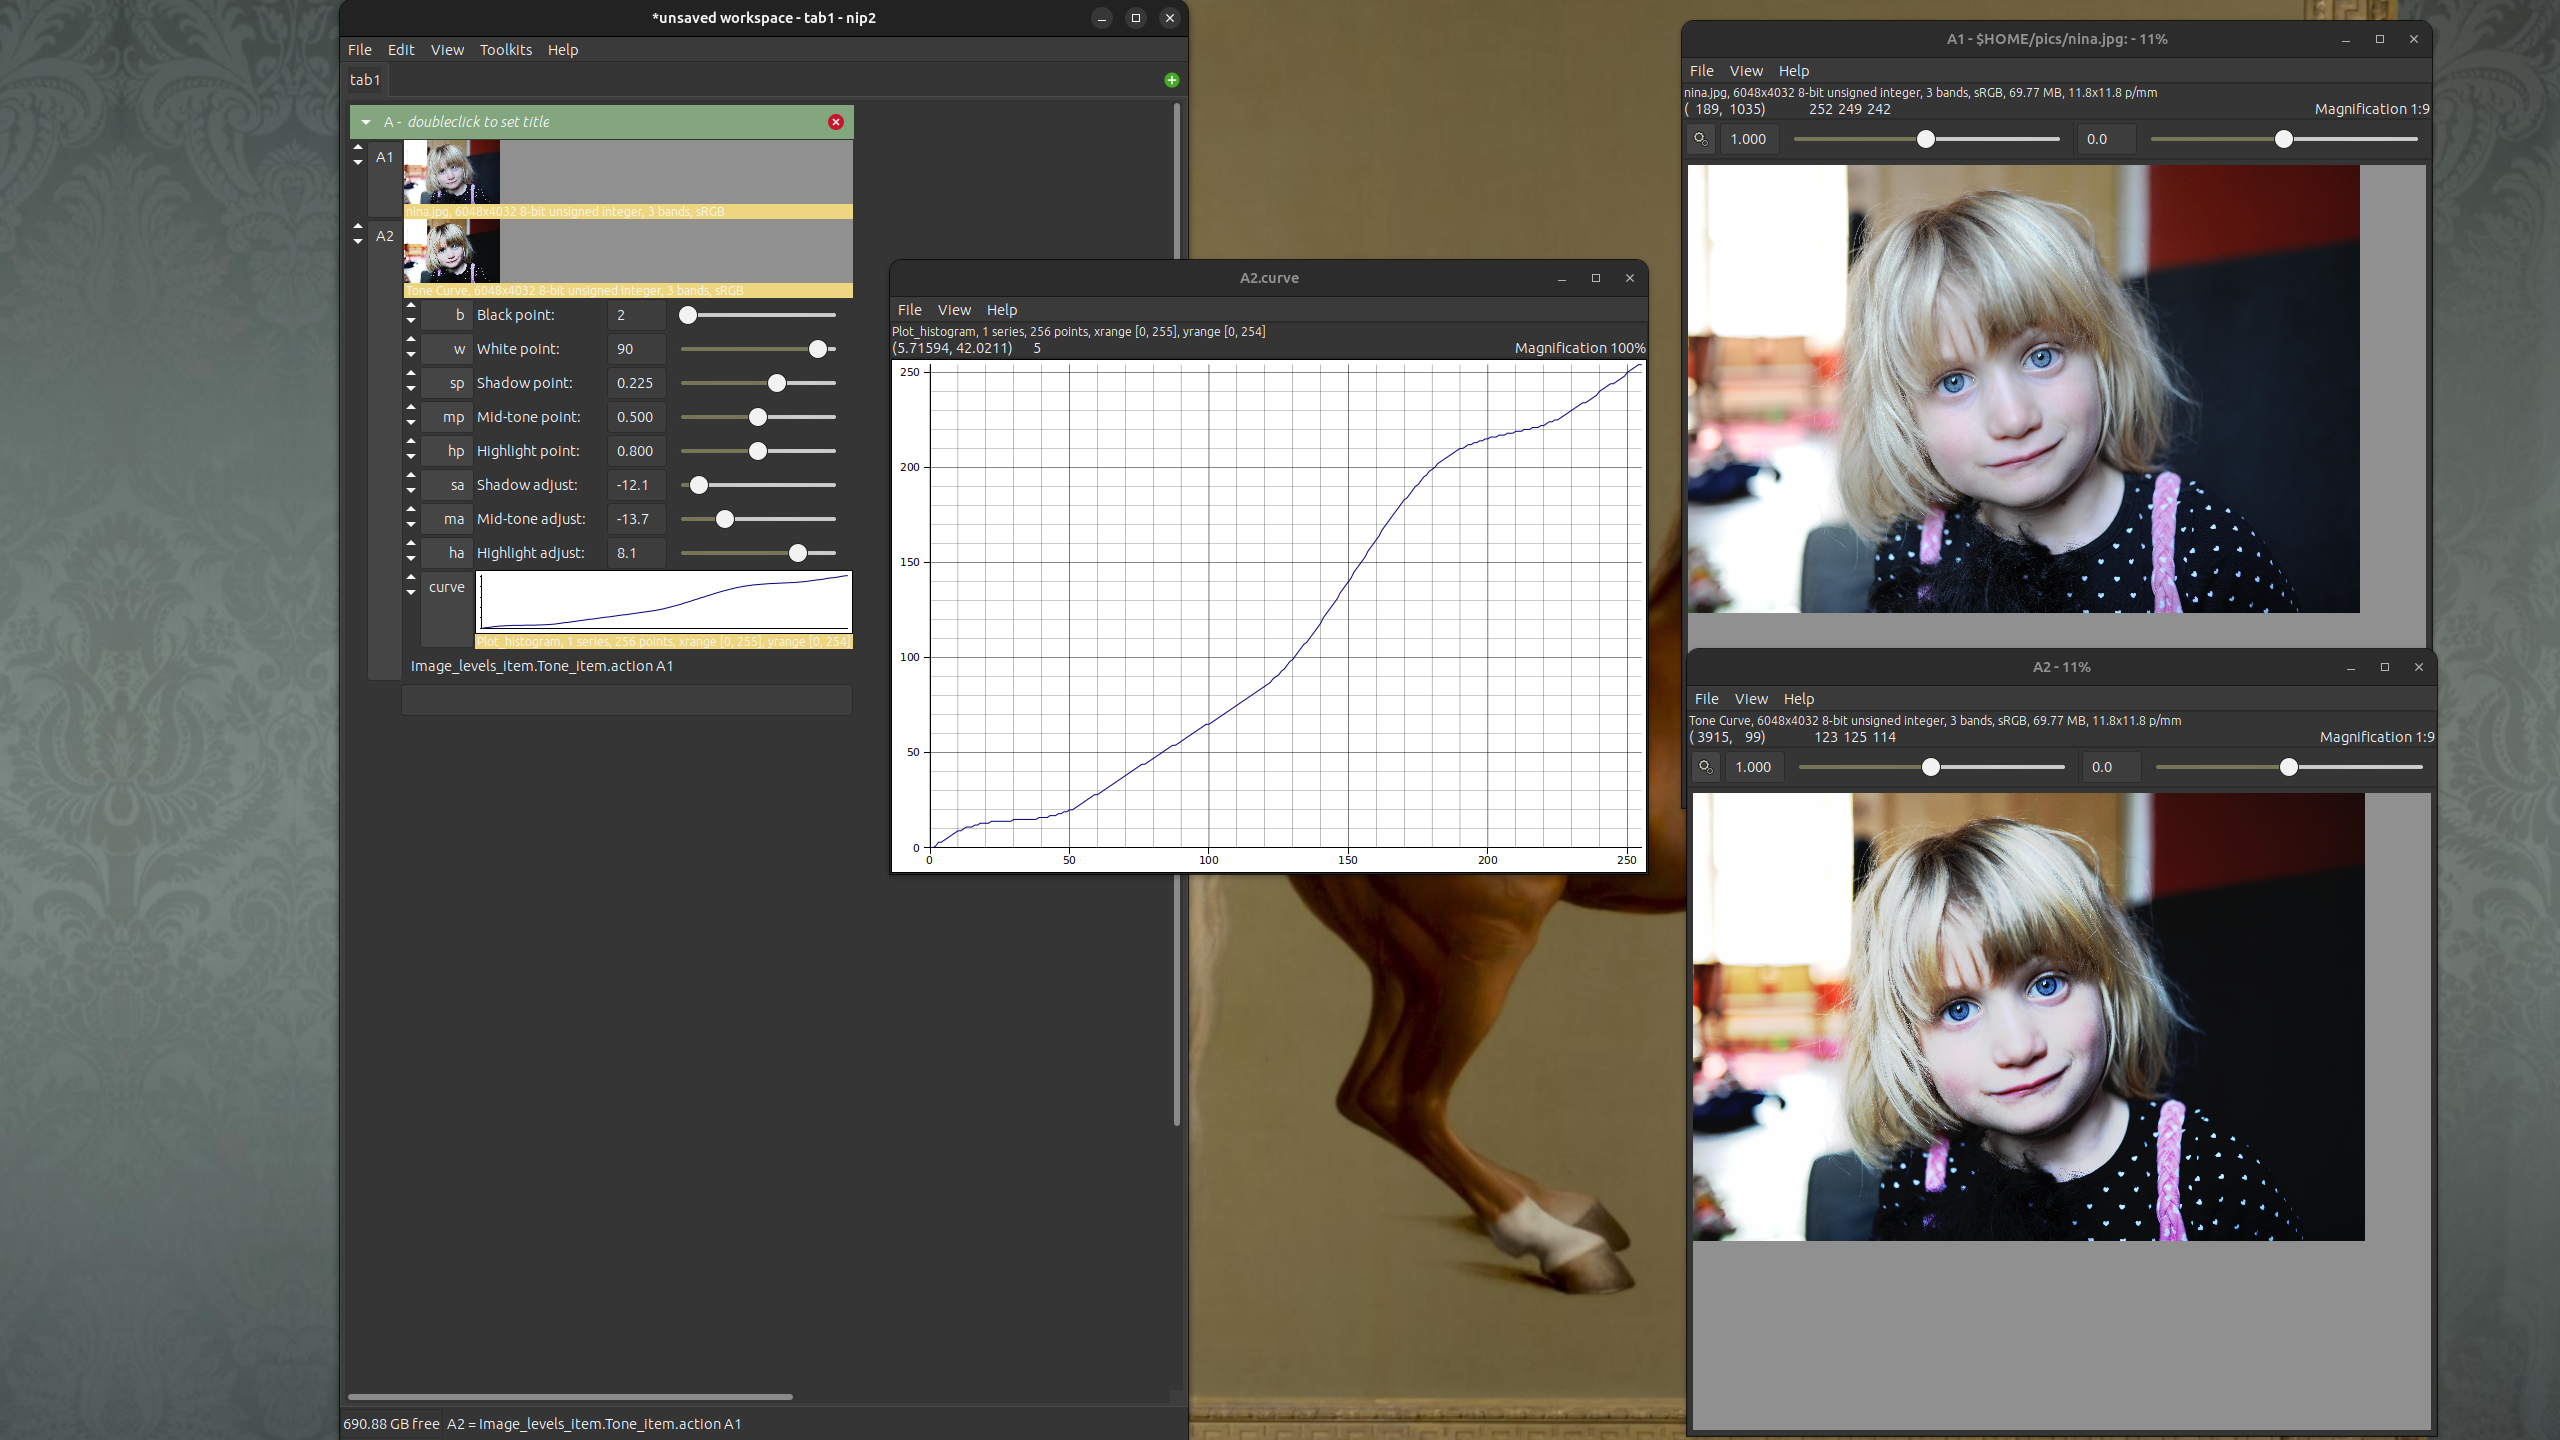Click the workspace's bottom horizontal scrollbar
The height and width of the screenshot is (1440, 2560).
coord(570,1396)
